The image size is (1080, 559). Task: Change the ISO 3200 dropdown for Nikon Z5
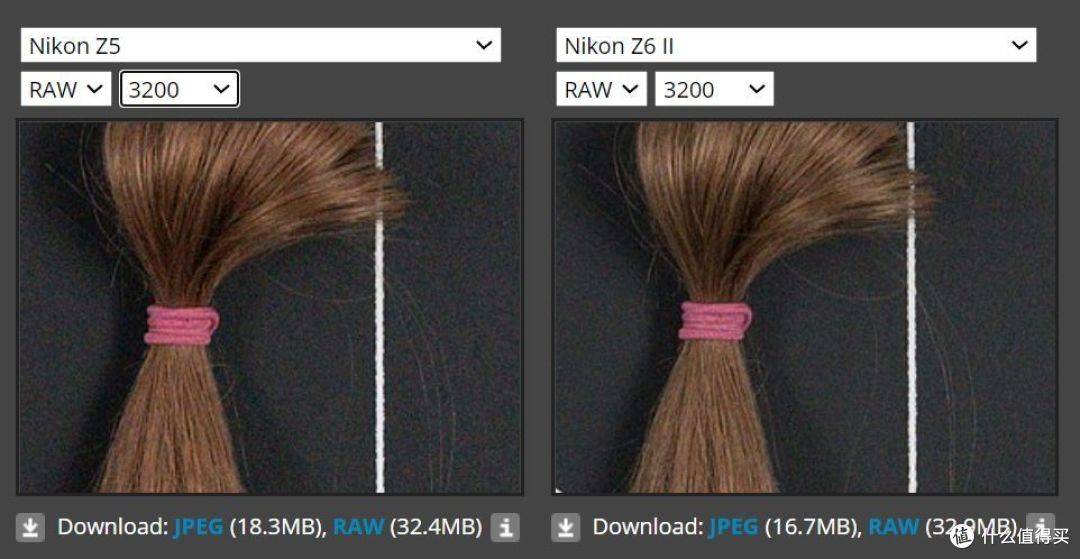pos(179,90)
